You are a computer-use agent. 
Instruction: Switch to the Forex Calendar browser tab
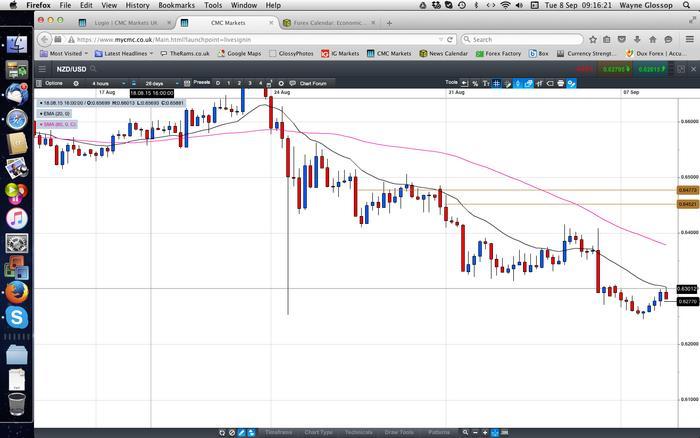(330, 23)
